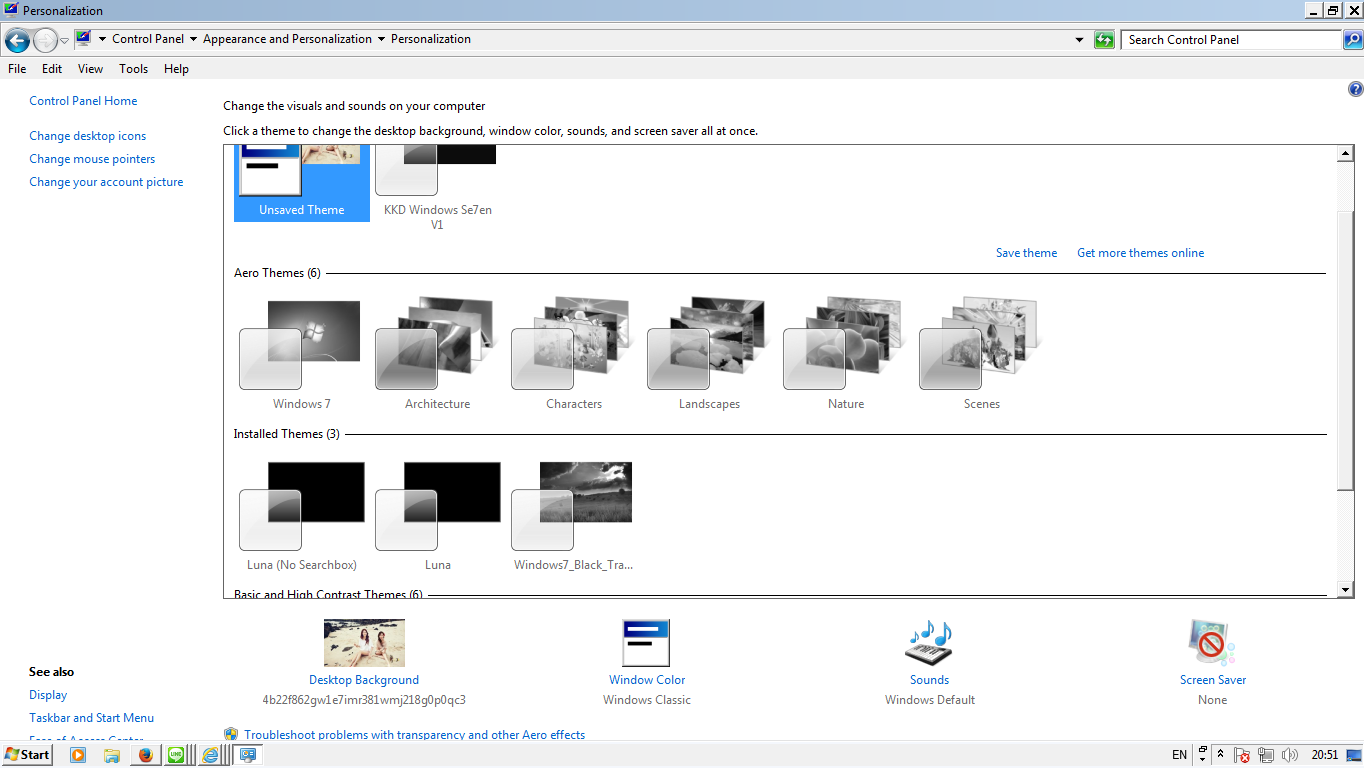Viewport: 1364px width, 768px height.
Task: Click the theme list scroll up arrow
Action: 1345,154
